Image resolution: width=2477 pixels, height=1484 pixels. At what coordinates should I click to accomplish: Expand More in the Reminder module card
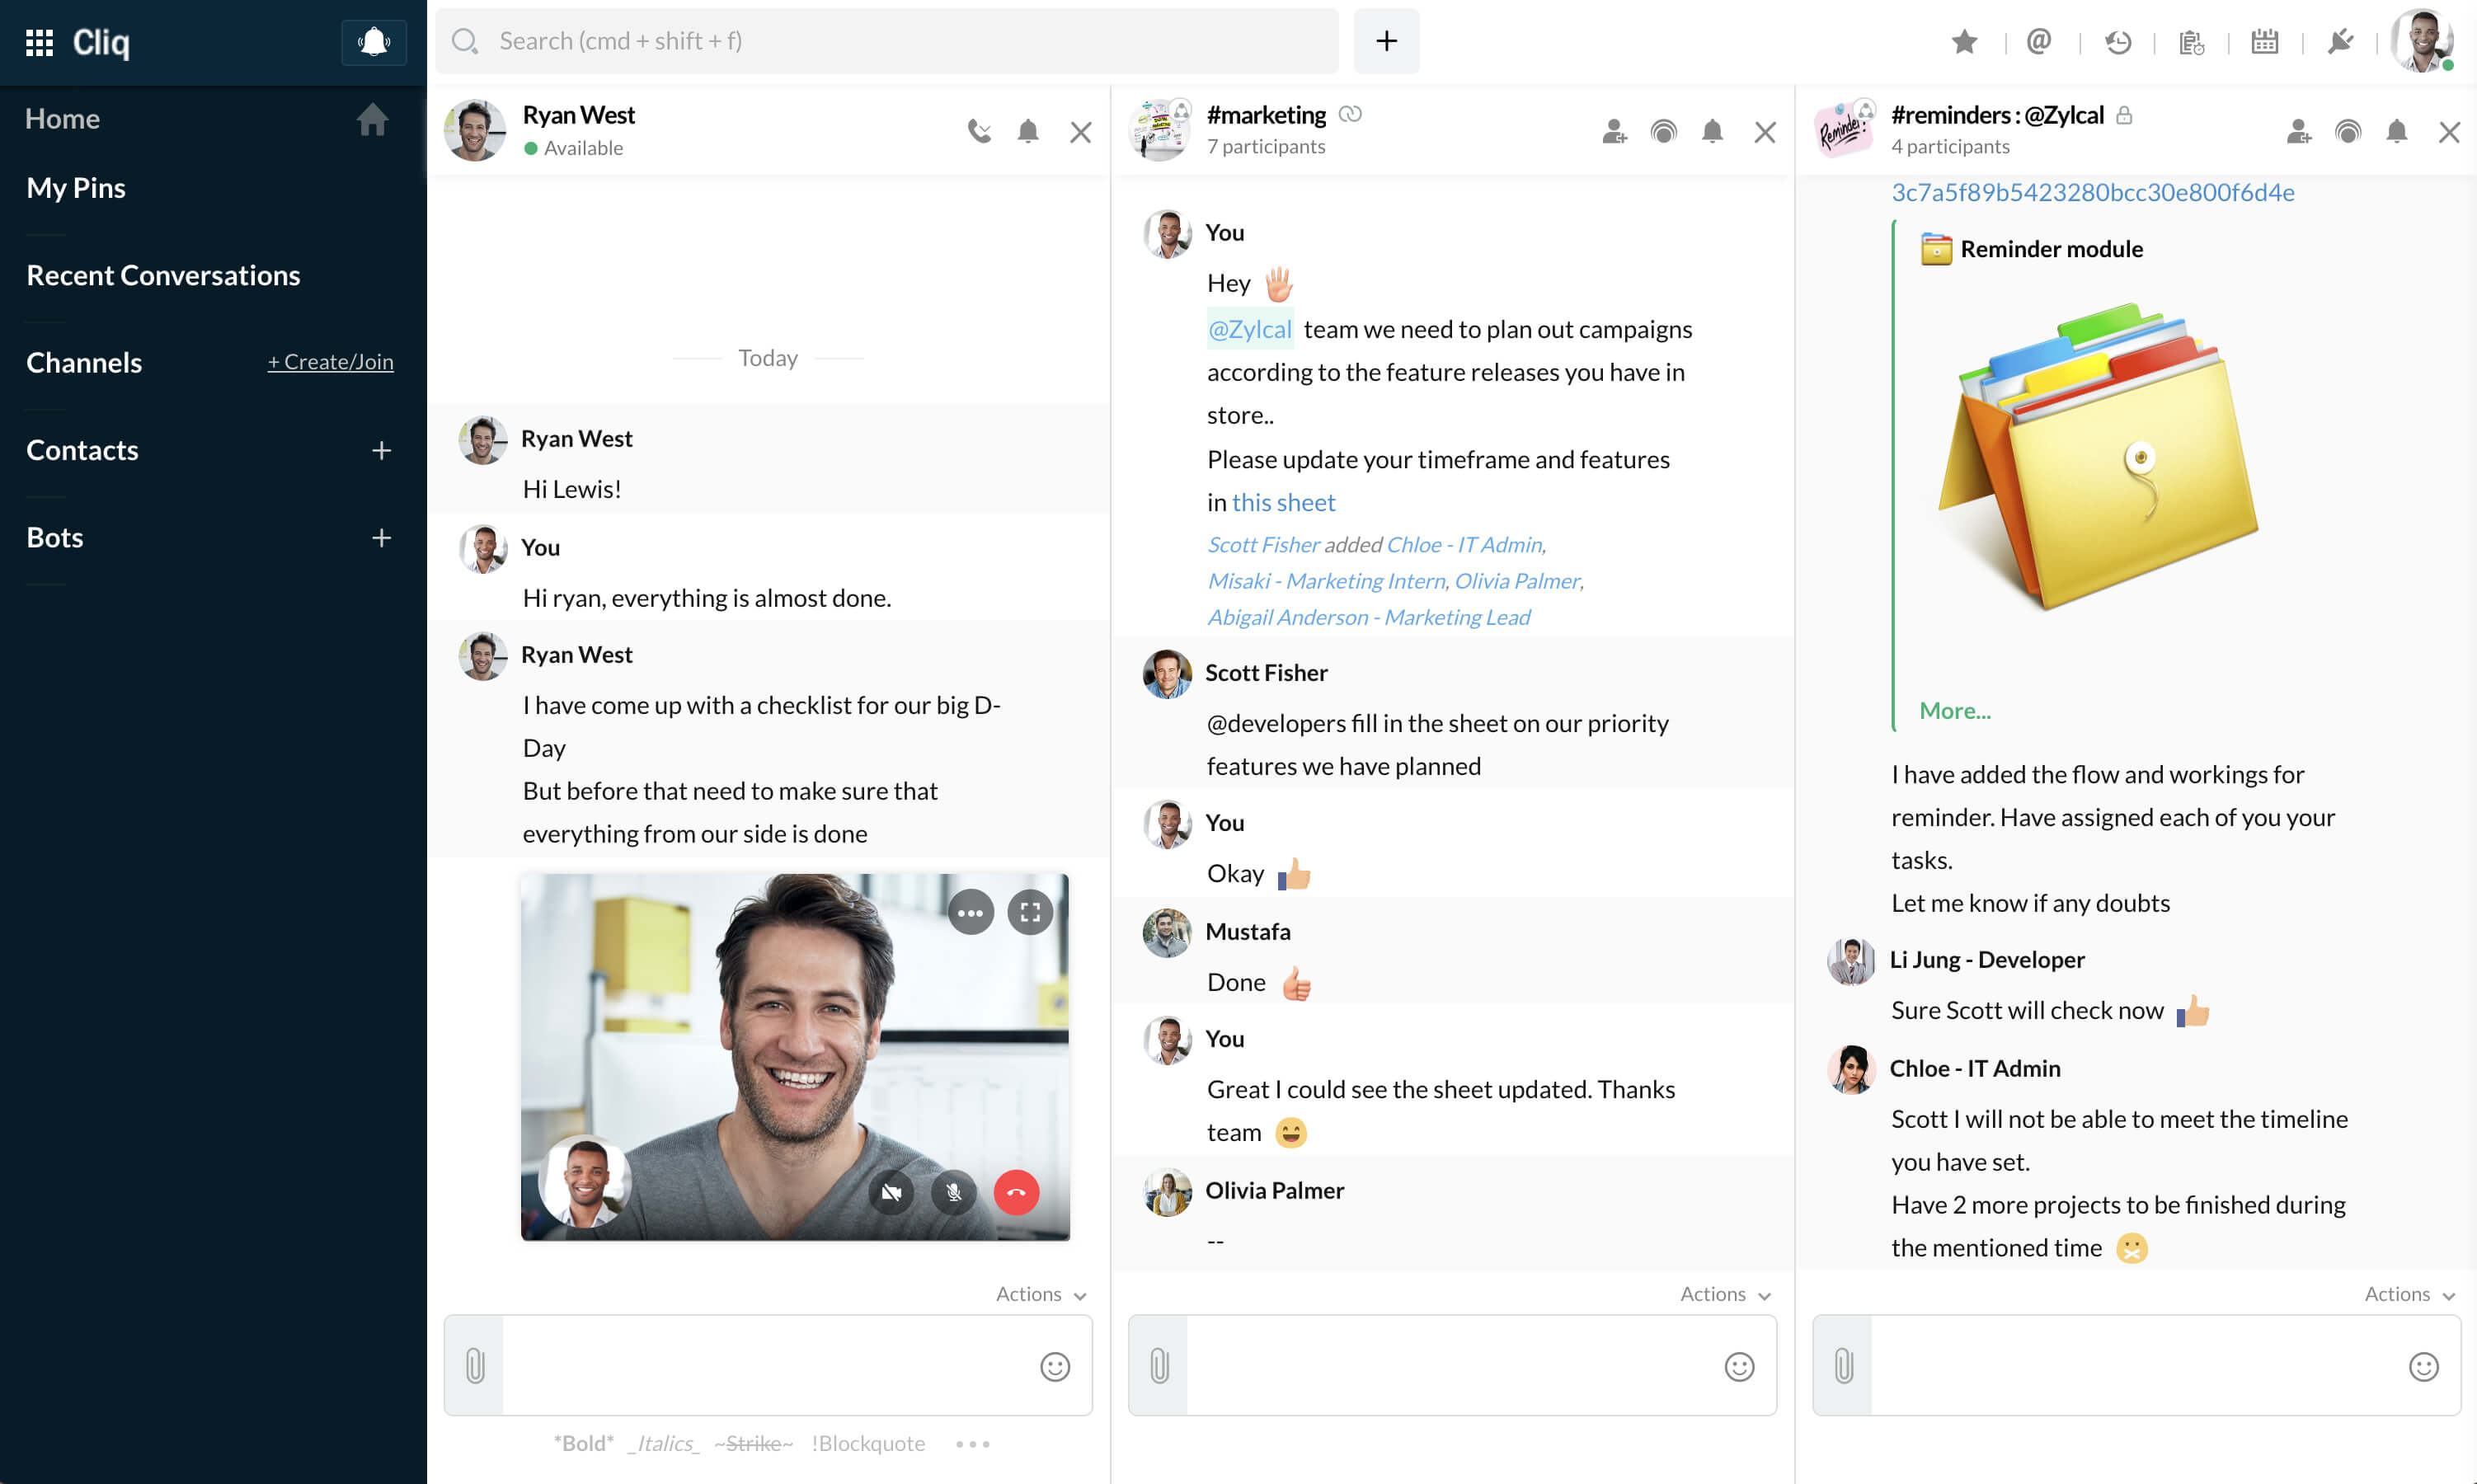pyautogui.click(x=1954, y=710)
